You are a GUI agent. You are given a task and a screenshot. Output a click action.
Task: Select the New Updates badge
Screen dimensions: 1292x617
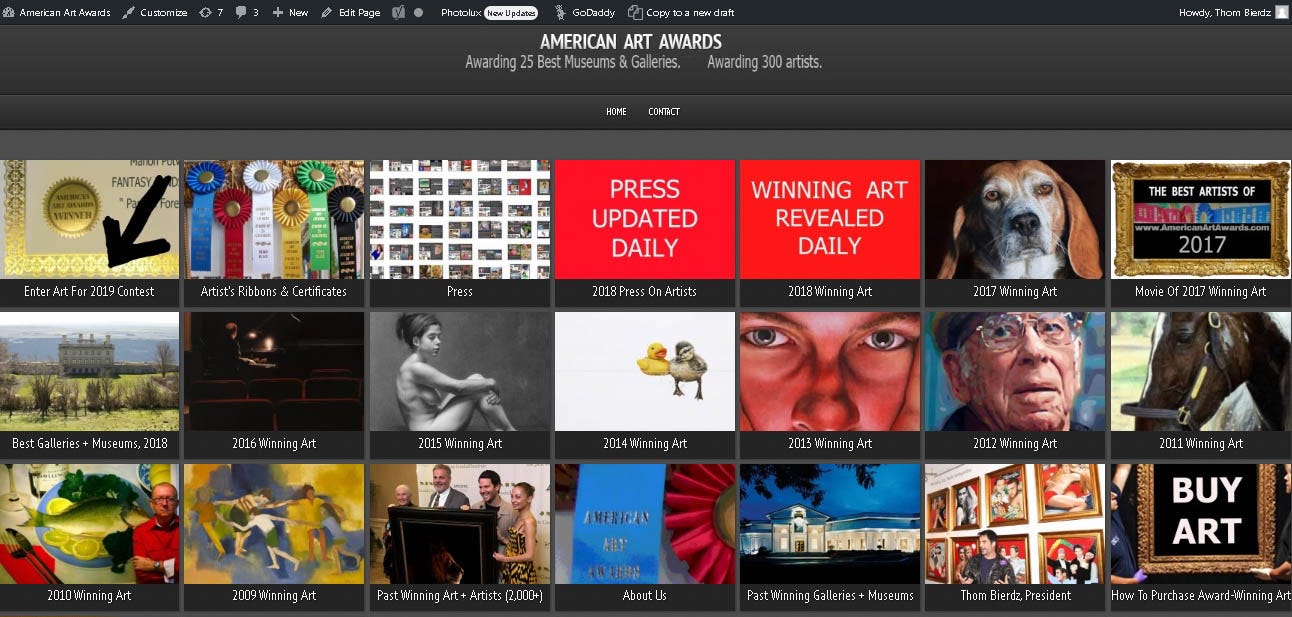[x=511, y=13]
